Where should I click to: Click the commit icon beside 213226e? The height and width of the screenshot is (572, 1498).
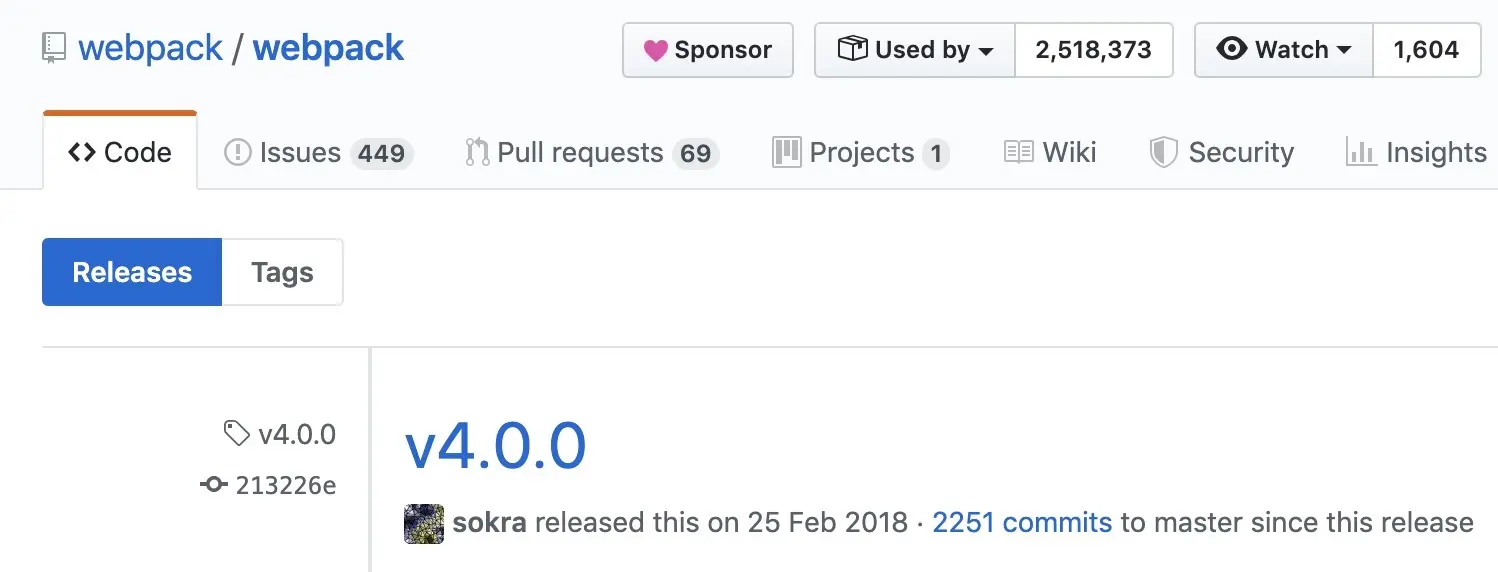click(213, 485)
